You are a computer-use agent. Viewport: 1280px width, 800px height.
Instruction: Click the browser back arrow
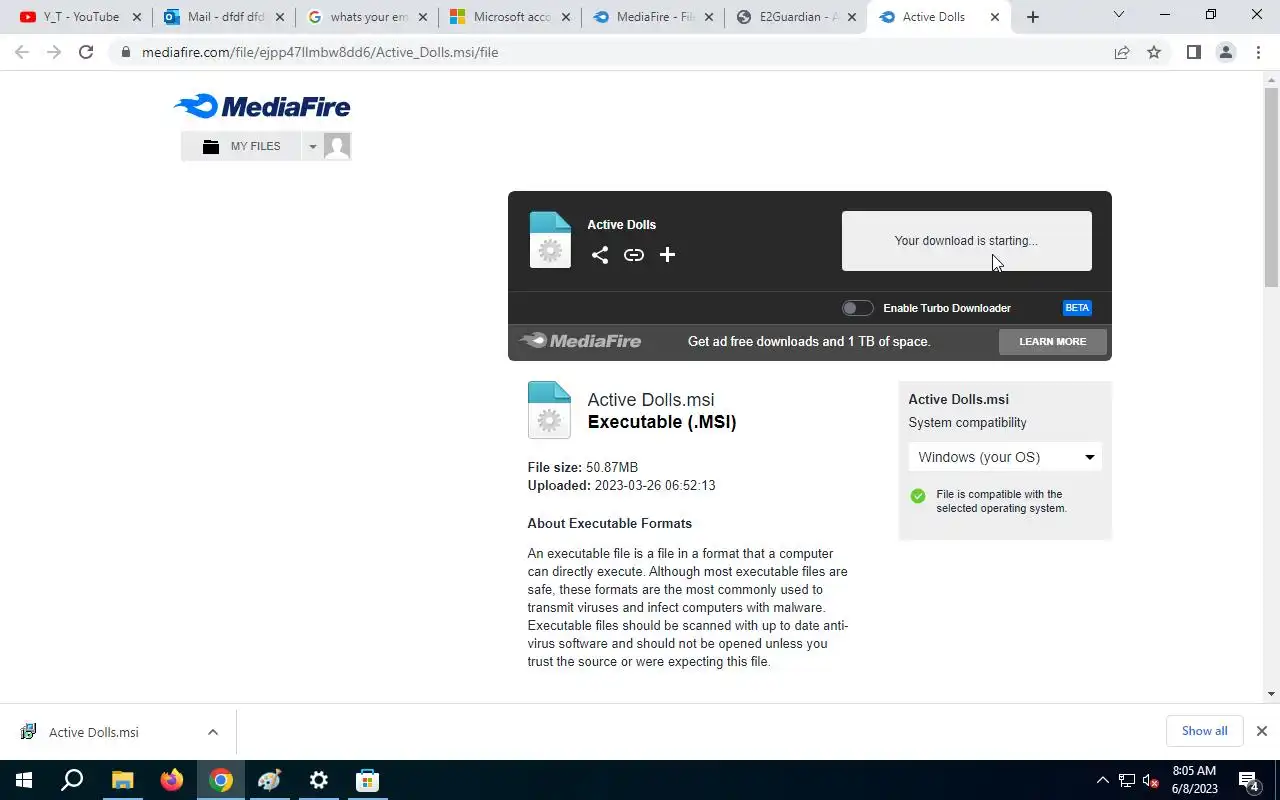pos(22,52)
